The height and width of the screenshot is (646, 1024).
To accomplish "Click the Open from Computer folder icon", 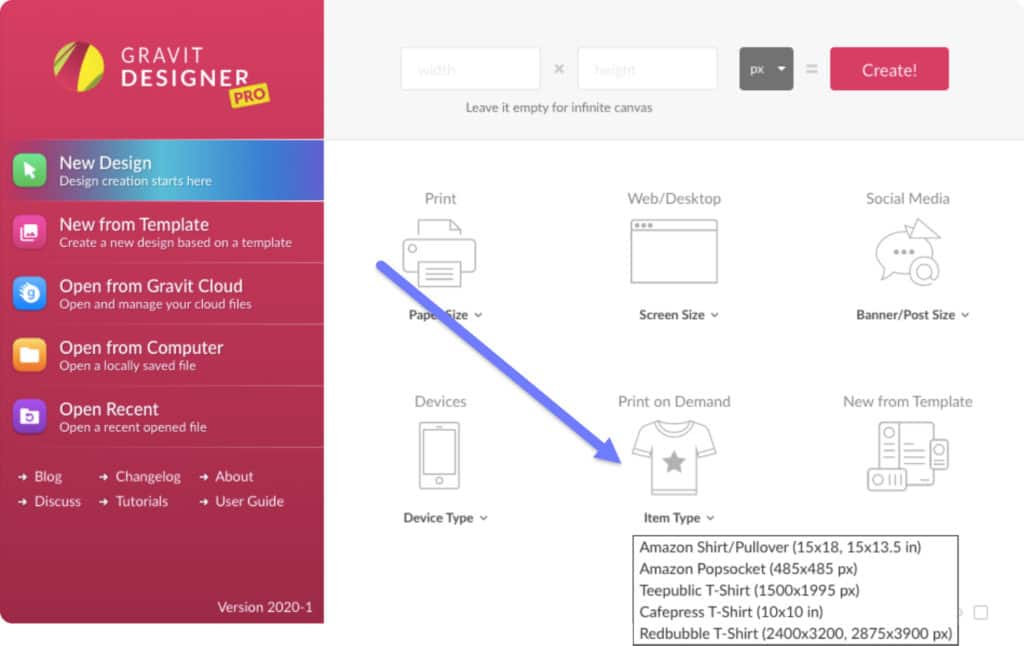I will pyautogui.click(x=29, y=355).
